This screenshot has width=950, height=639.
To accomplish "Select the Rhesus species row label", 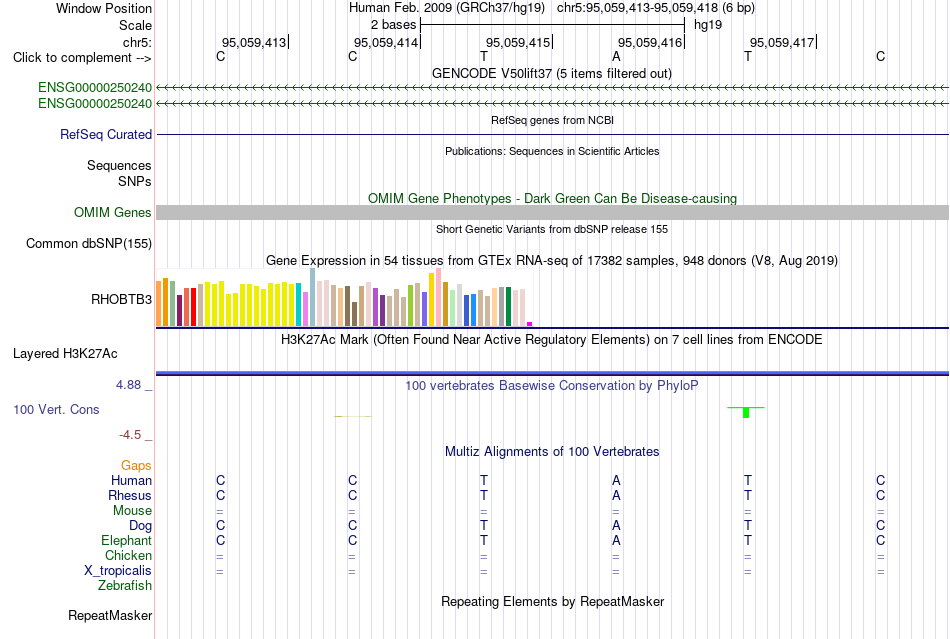I will point(130,495).
